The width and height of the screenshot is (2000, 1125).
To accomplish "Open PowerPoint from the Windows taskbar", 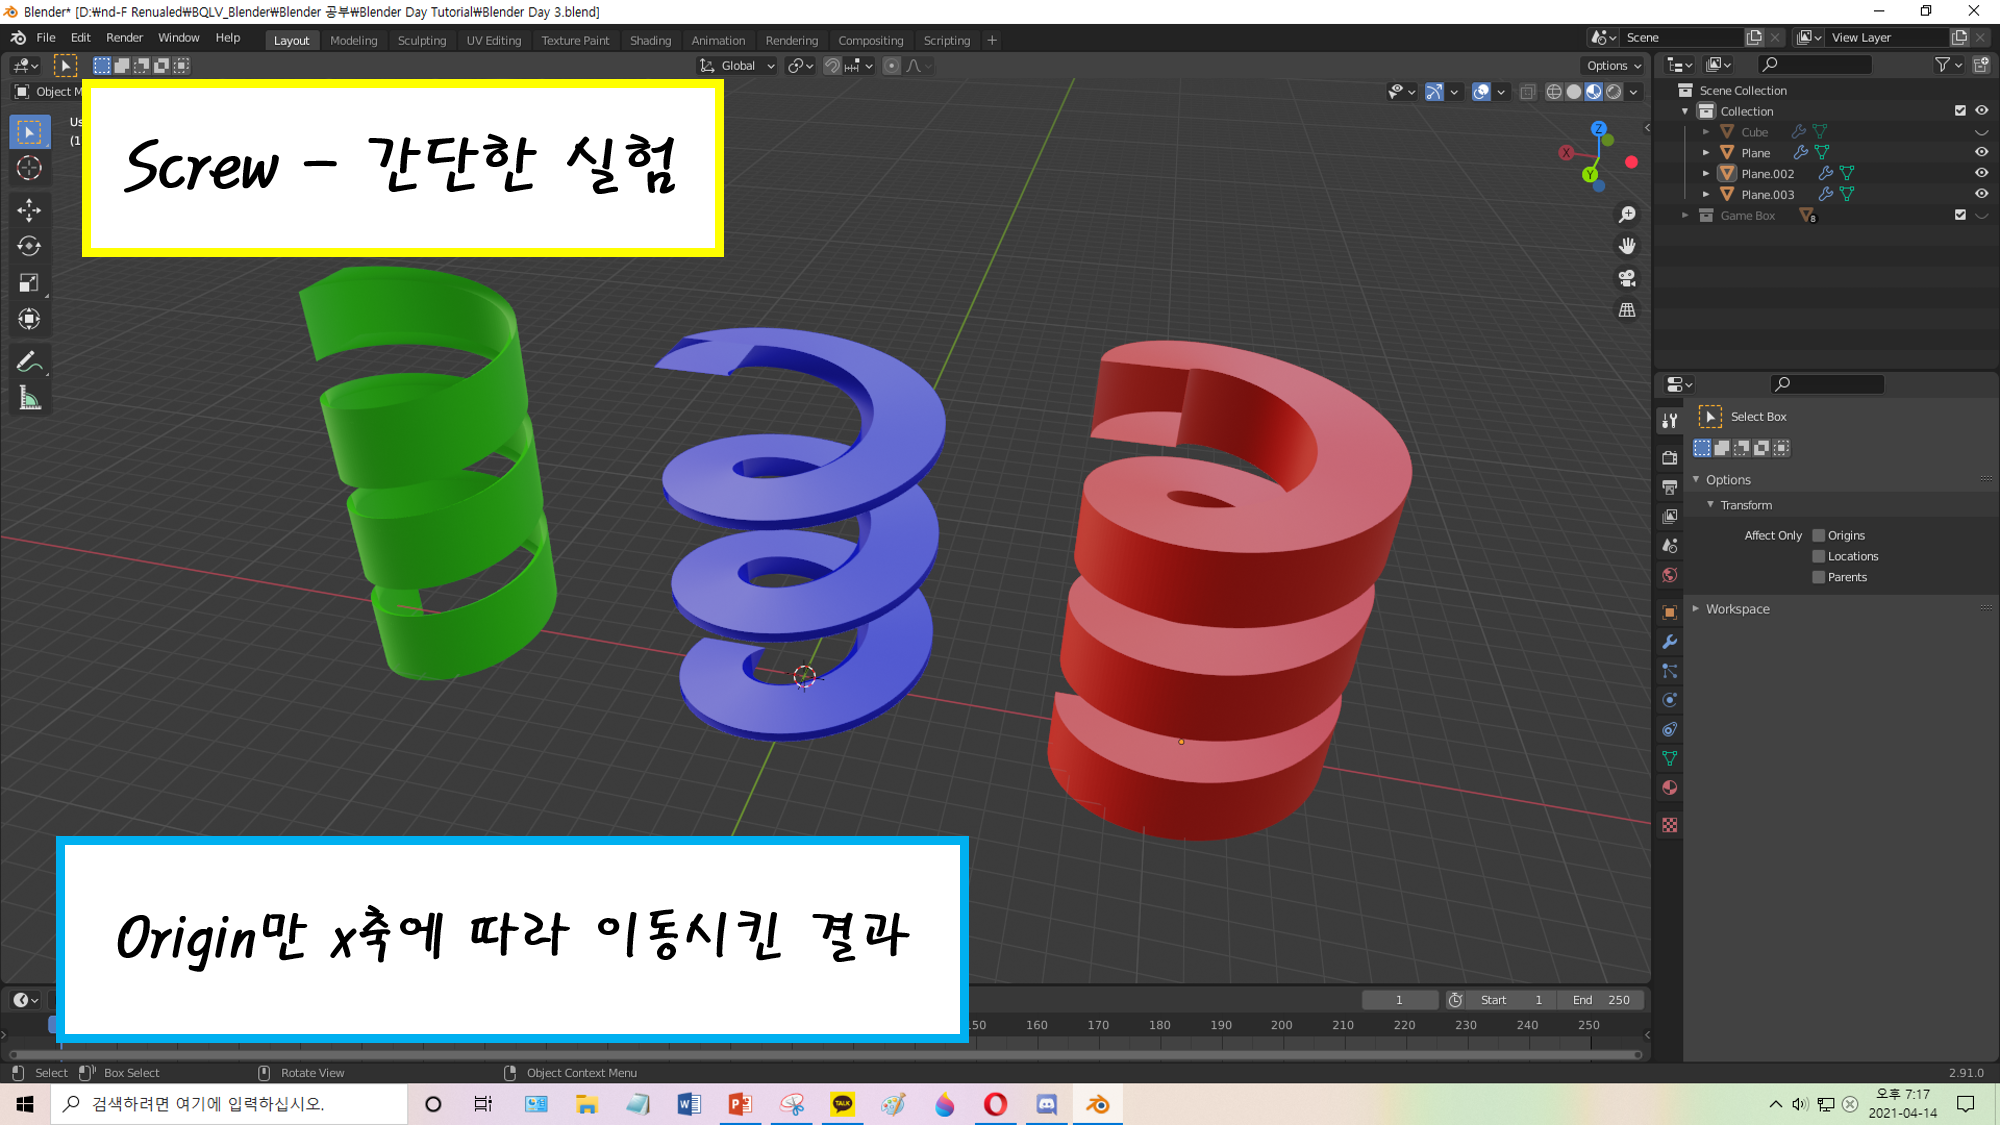I will click(x=740, y=1104).
